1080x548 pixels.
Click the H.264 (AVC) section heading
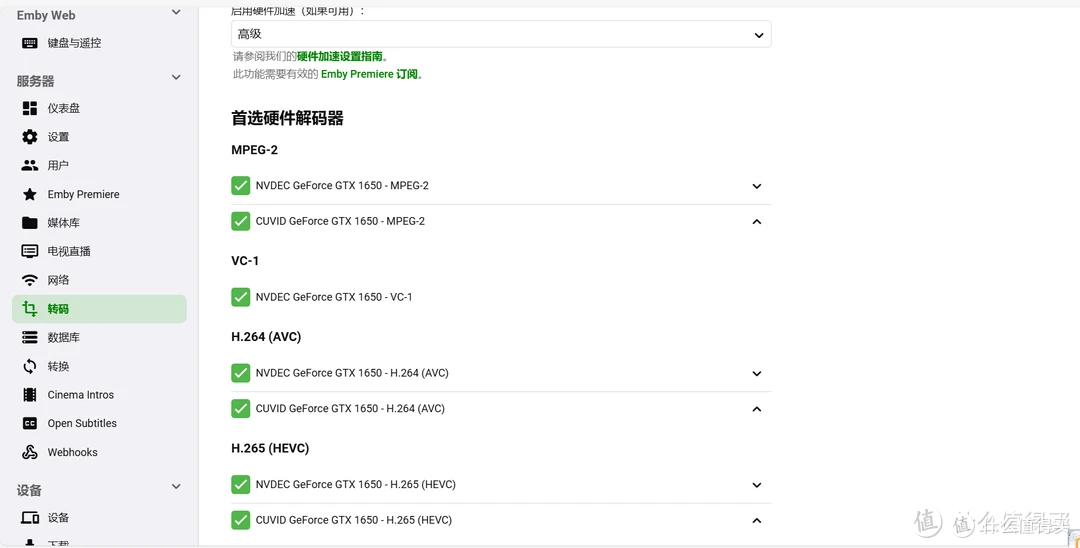coord(266,337)
